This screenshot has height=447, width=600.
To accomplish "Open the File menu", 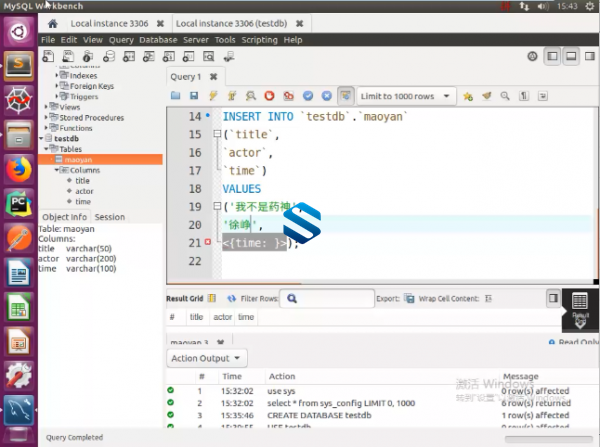I will click(48, 40).
